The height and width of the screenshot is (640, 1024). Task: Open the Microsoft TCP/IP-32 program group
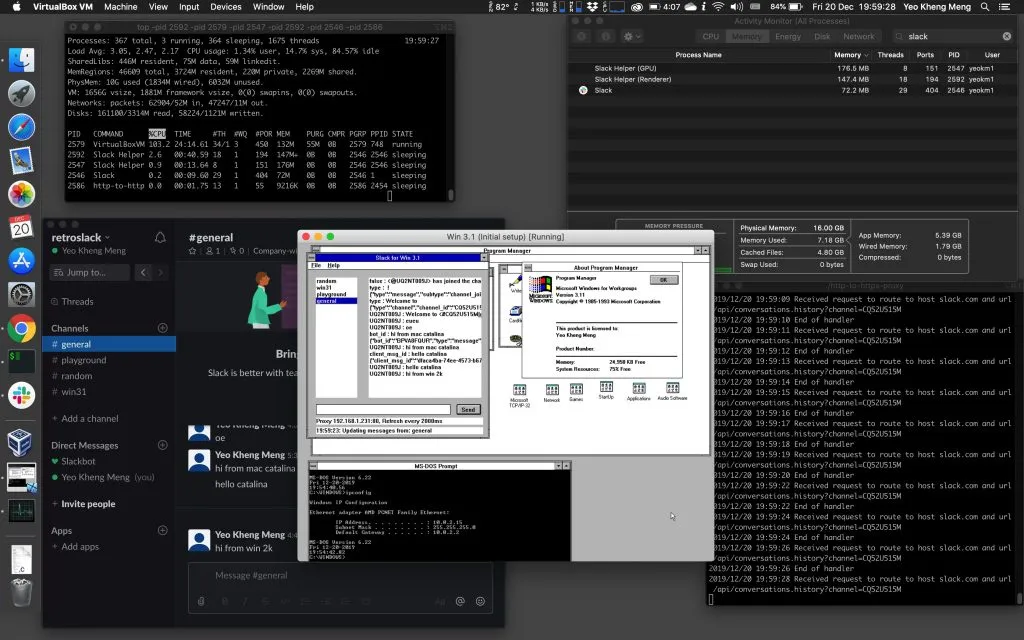[x=518, y=388]
